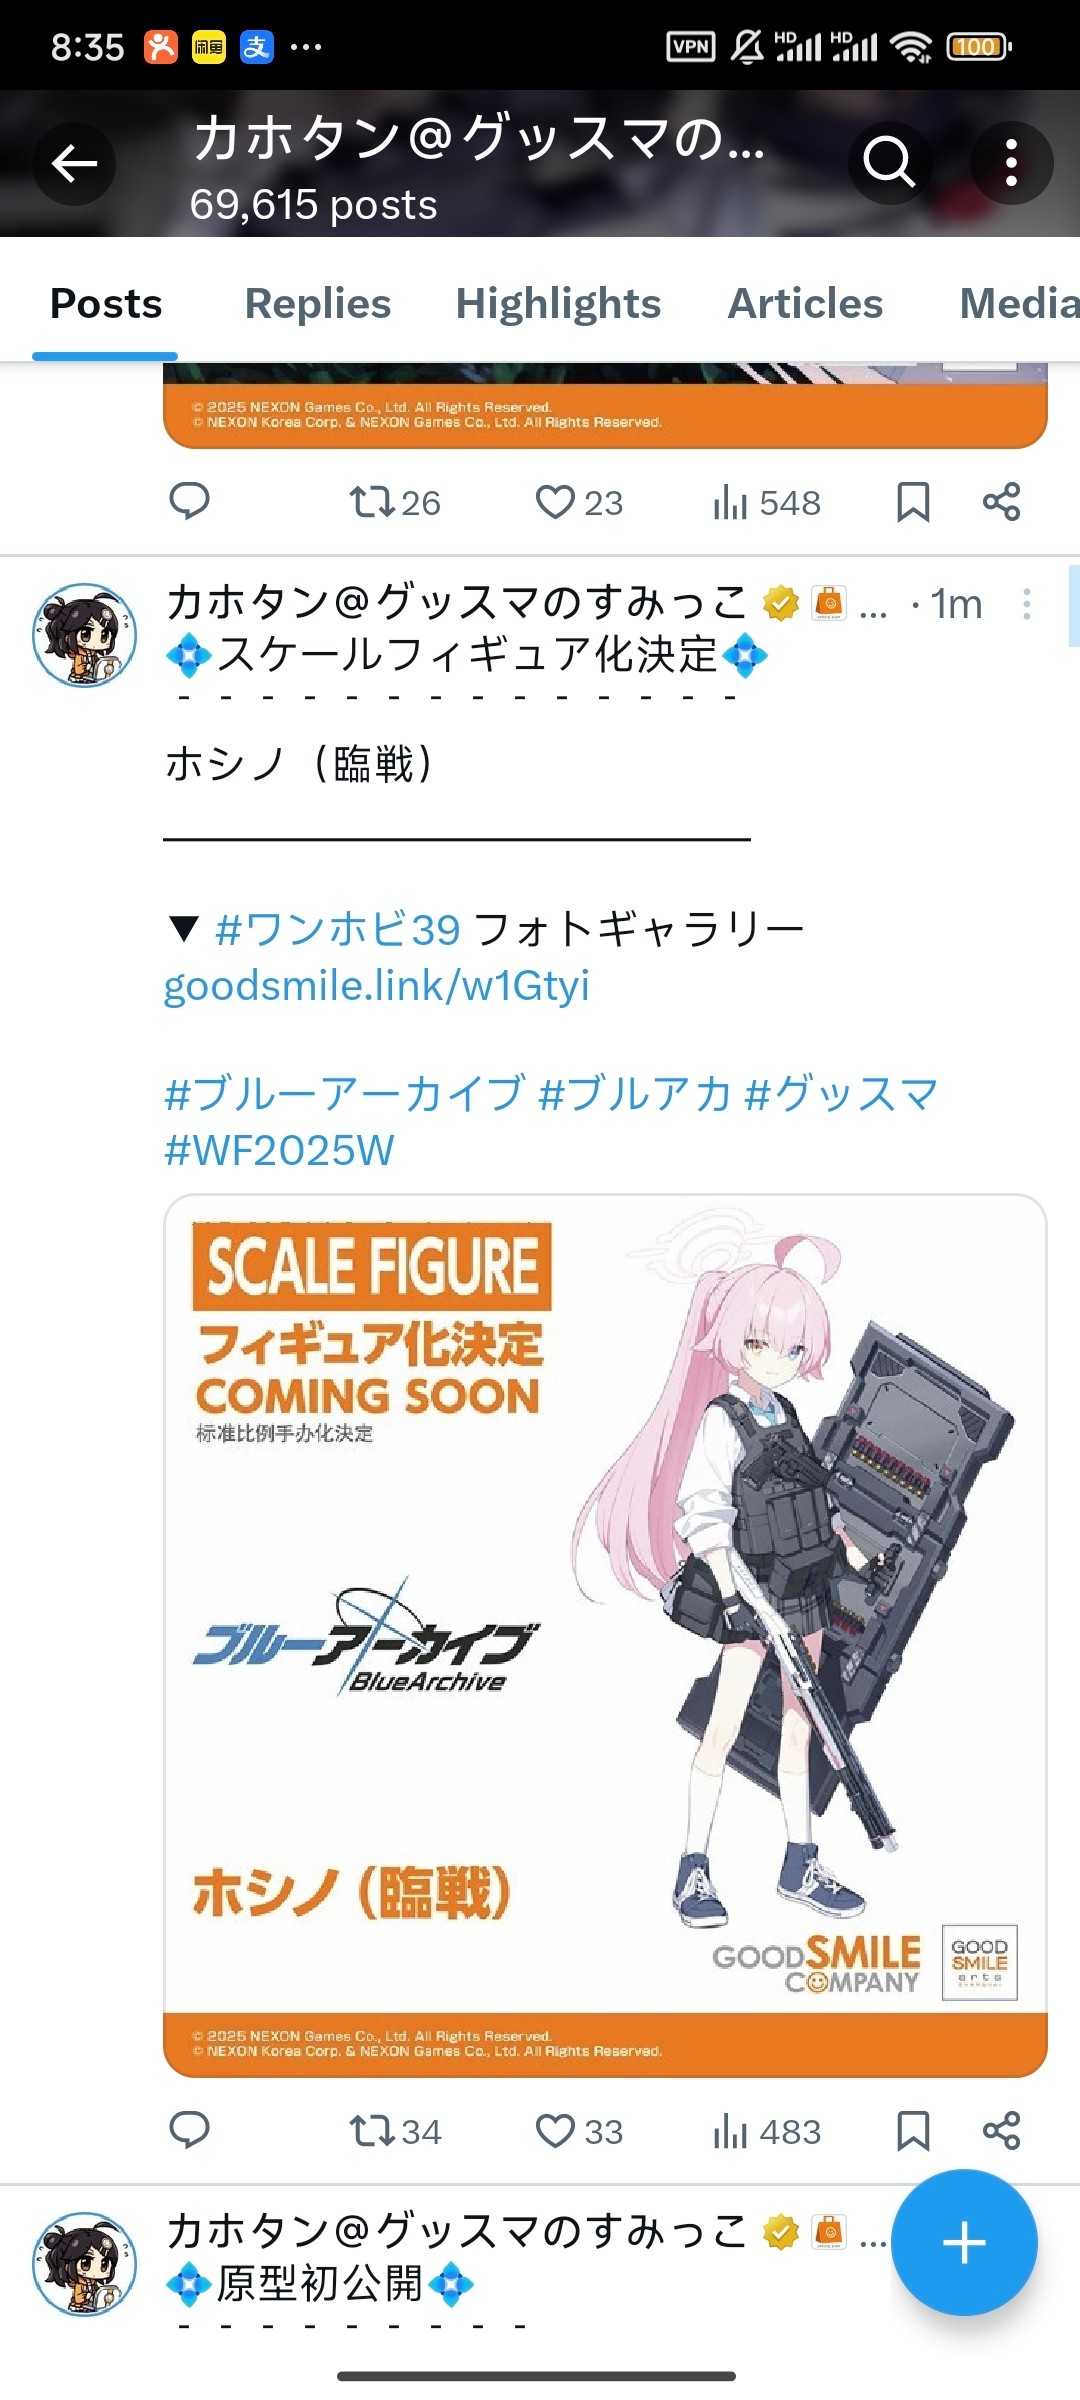Open the poster's avatar on the 1m post
This screenshot has width=1080, height=2400.
(85, 635)
